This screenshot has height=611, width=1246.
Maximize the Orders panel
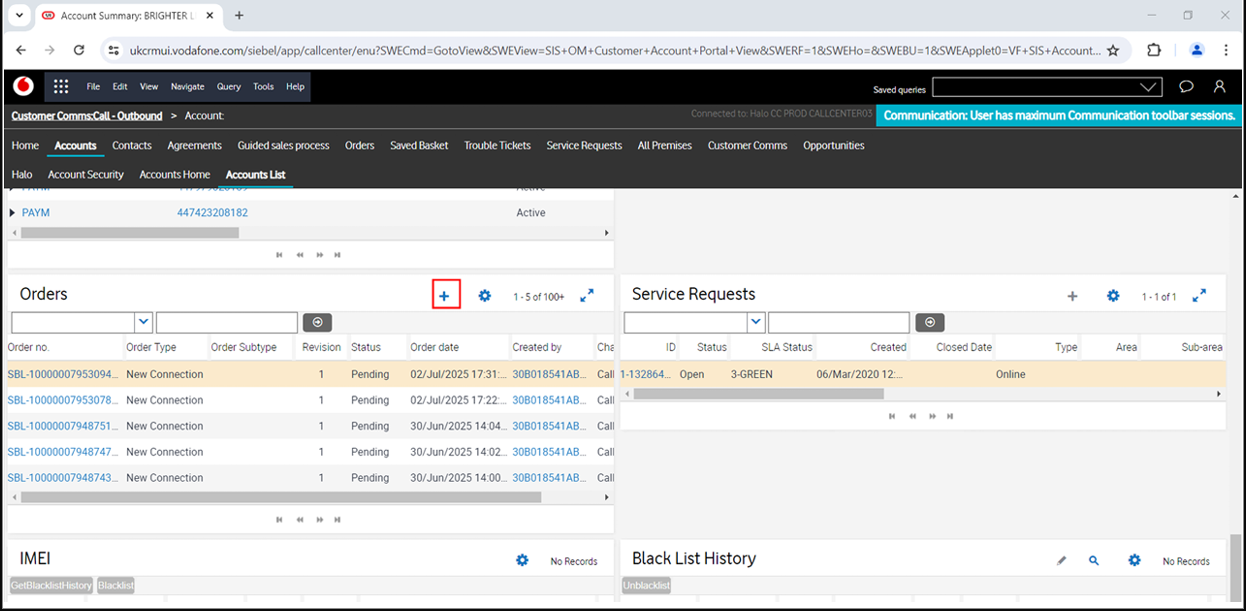point(587,295)
